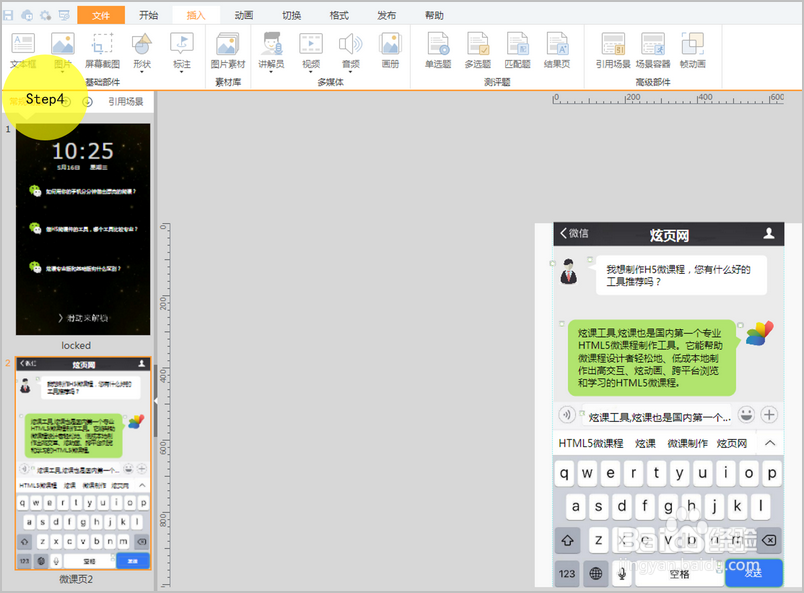Open the settings gear icon in quick access bar
804x593 pixels.
[x=46, y=15]
